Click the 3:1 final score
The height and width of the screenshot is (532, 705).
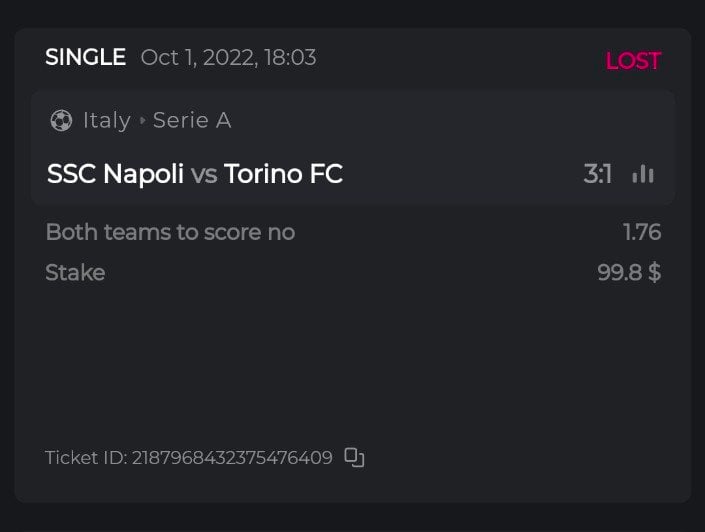(597, 175)
